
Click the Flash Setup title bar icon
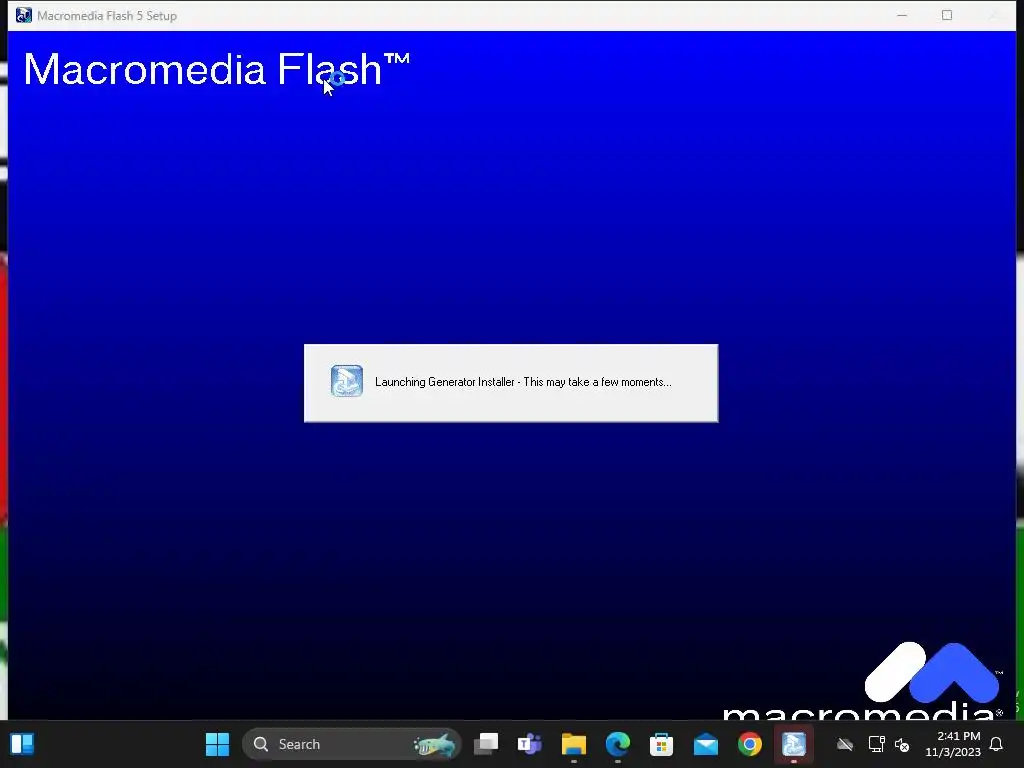click(x=24, y=15)
